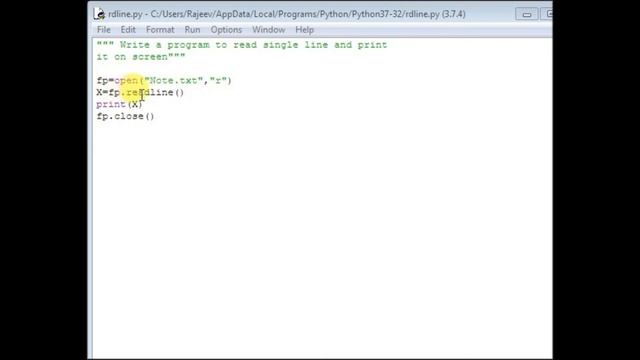Open the File menu

pos(104,30)
